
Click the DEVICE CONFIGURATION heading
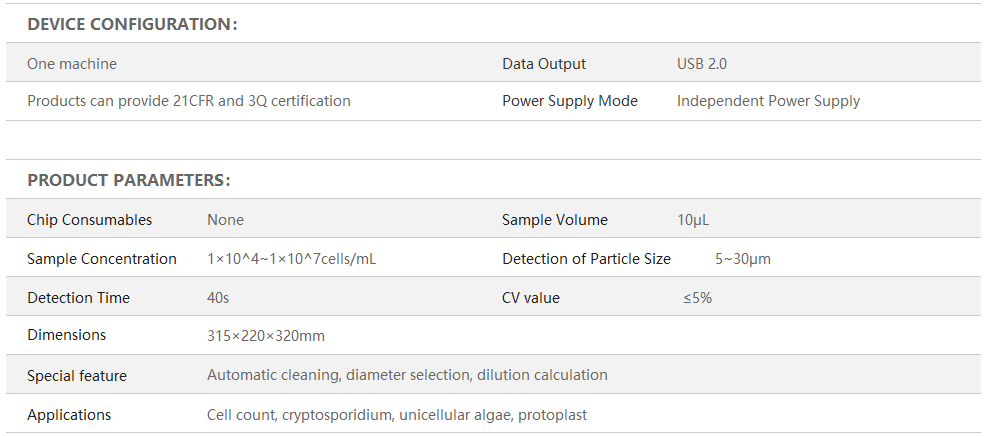132,24
